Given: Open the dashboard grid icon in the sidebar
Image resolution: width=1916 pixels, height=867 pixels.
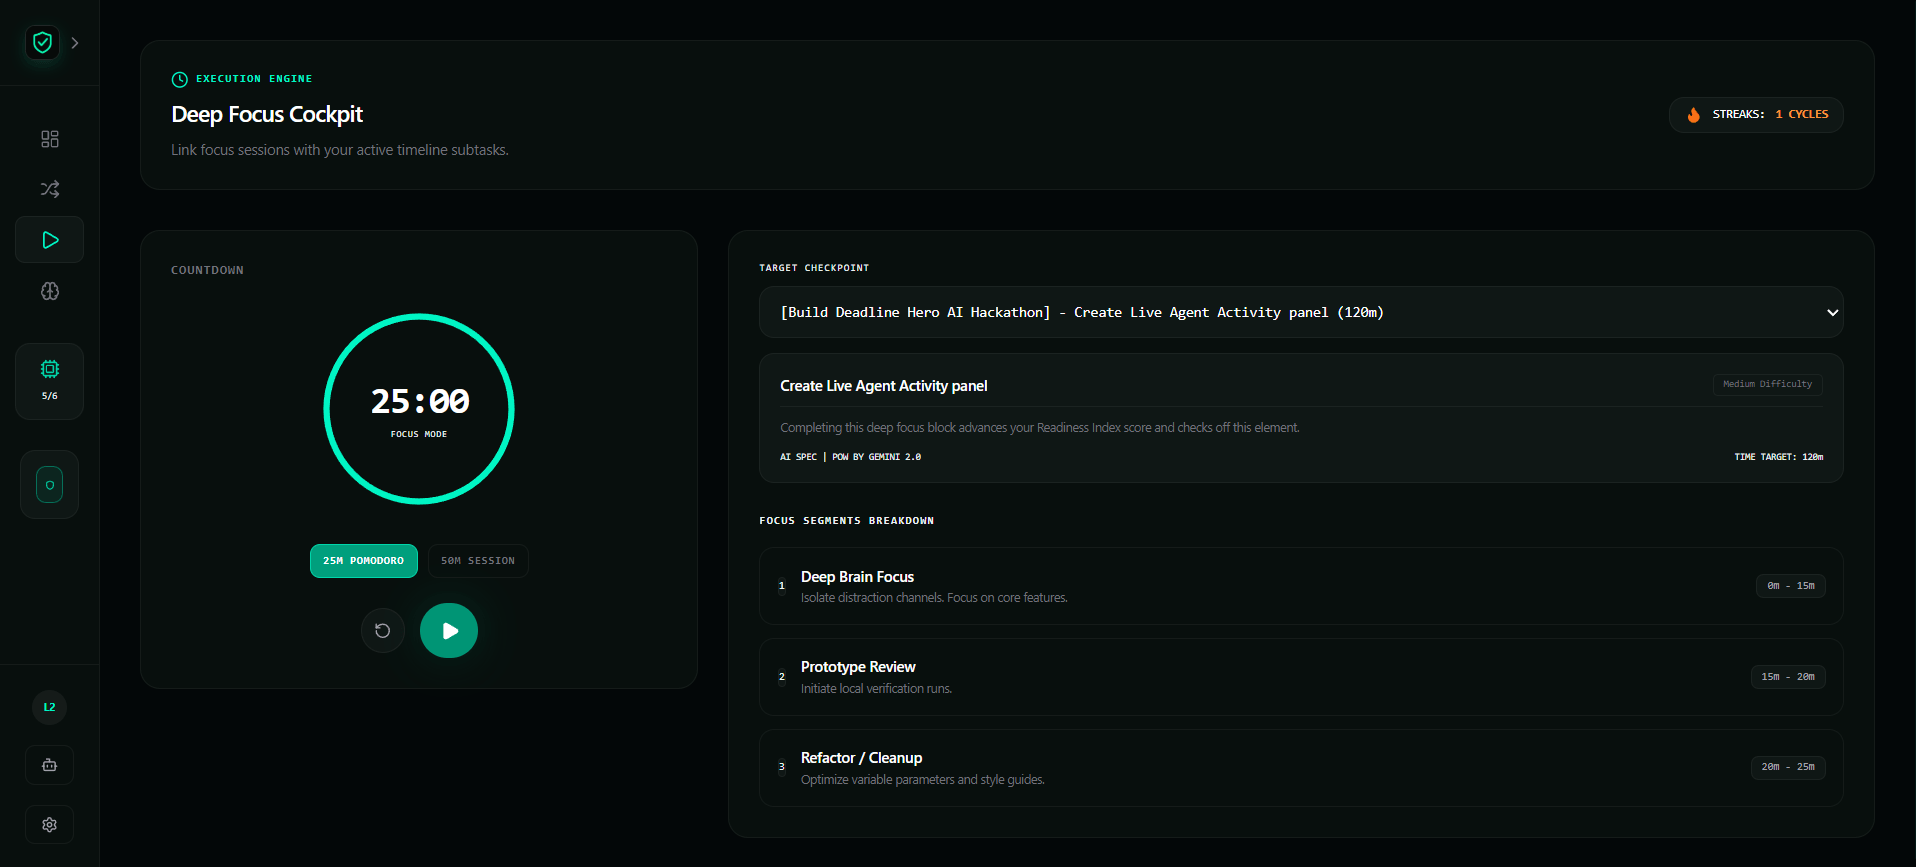Looking at the screenshot, I should 50,139.
